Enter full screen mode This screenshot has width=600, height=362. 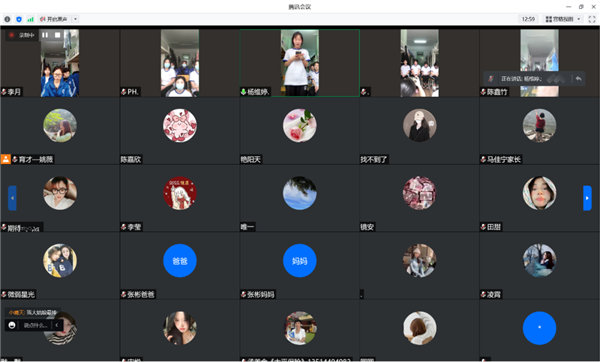tap(592, 19)
